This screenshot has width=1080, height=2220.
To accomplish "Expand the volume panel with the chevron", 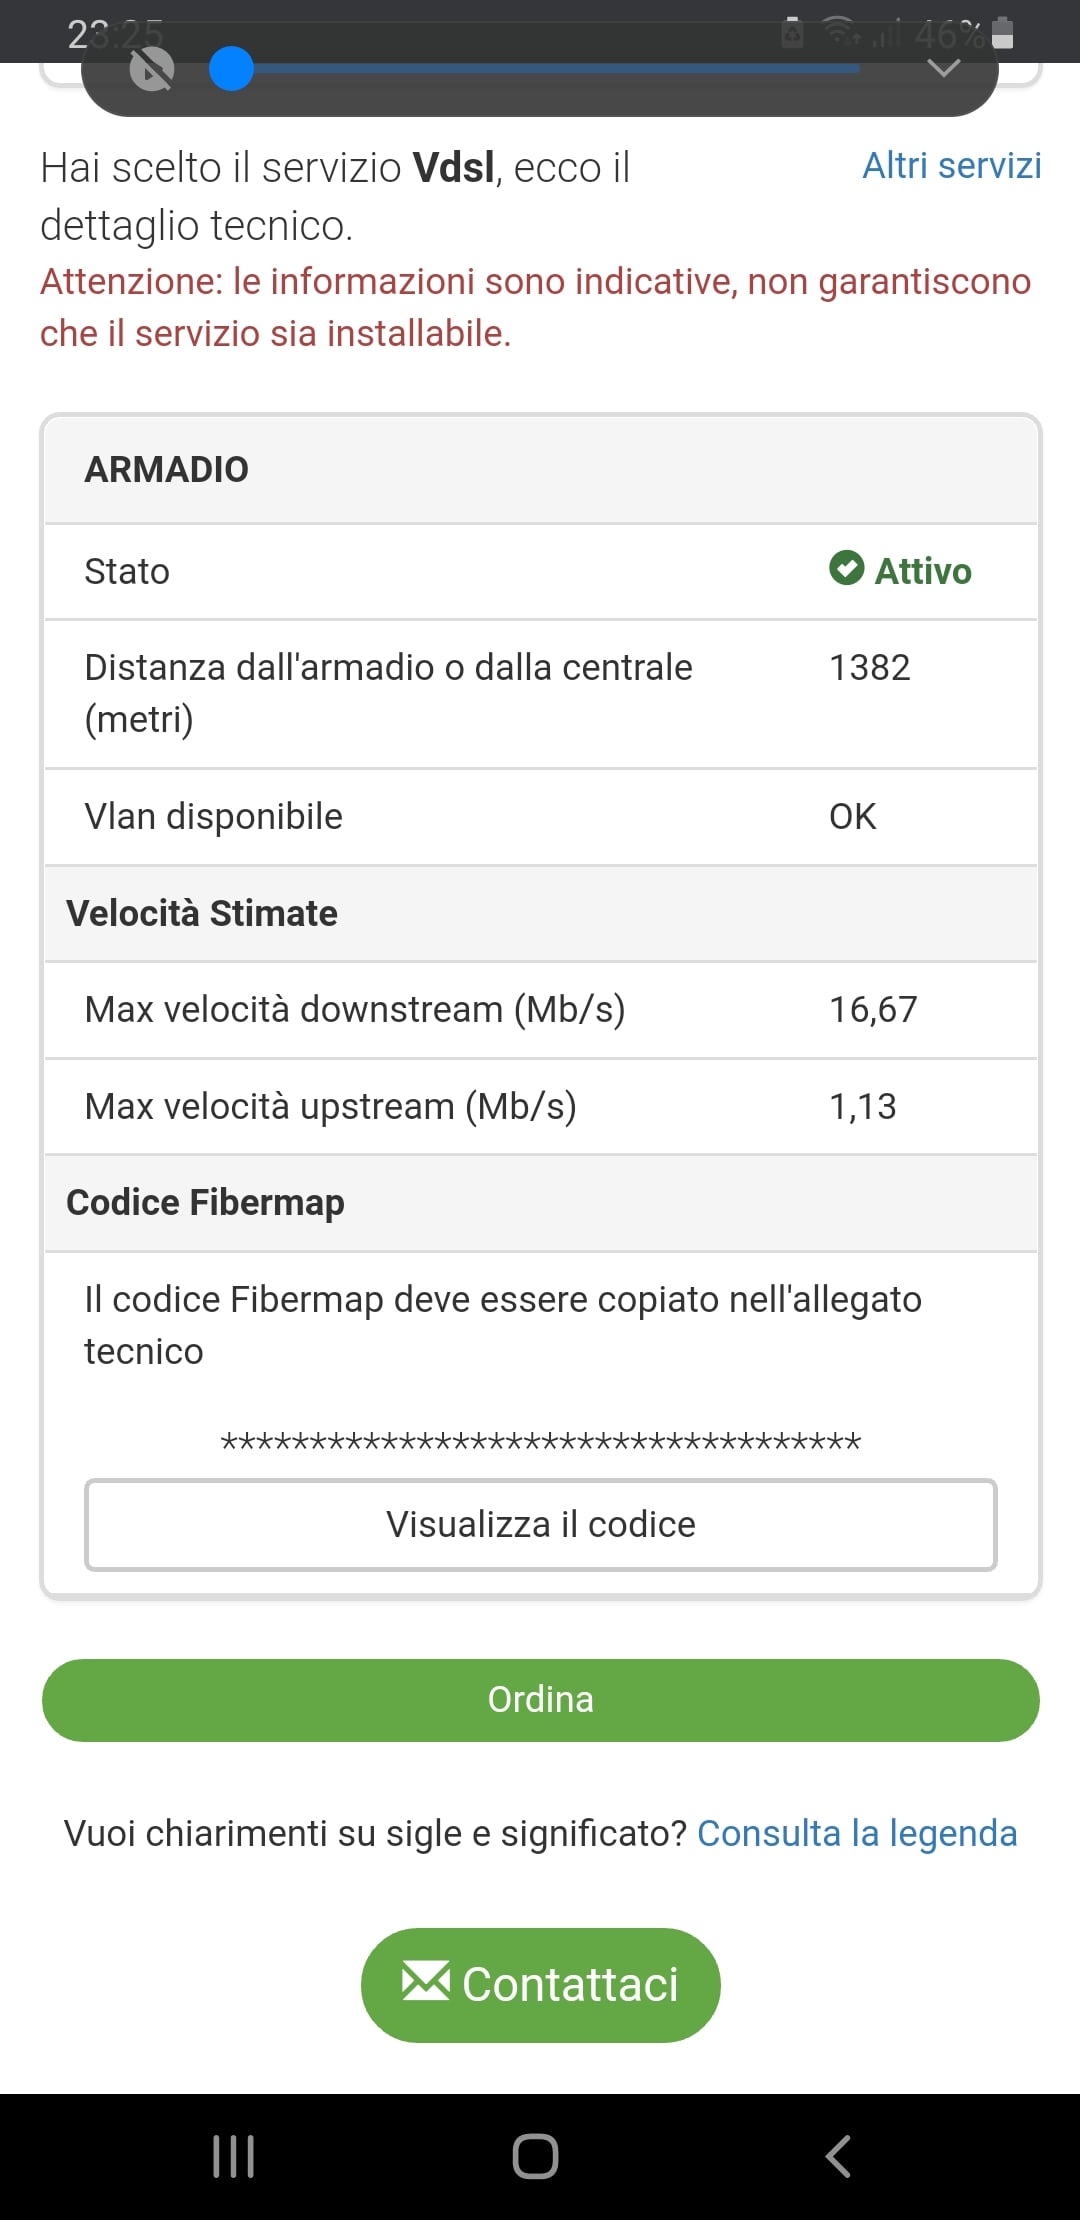I will click(x=943, y=68).
